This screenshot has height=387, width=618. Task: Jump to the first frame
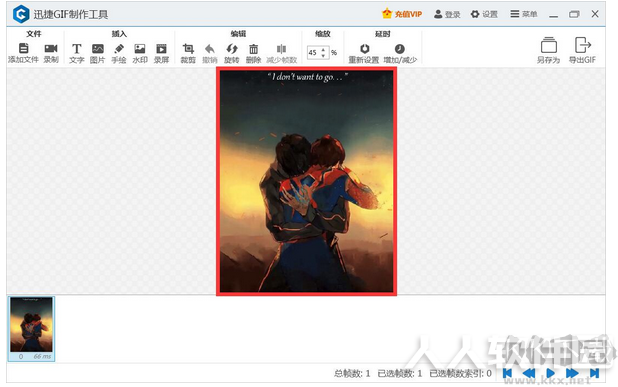coord(507,373)
